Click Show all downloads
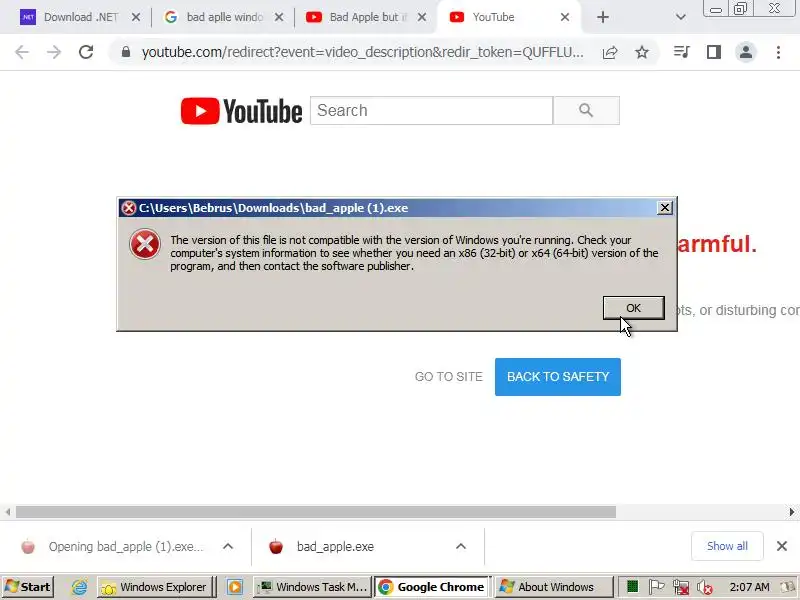The width and height of the screenshot is (800, 600). [727, 546]
